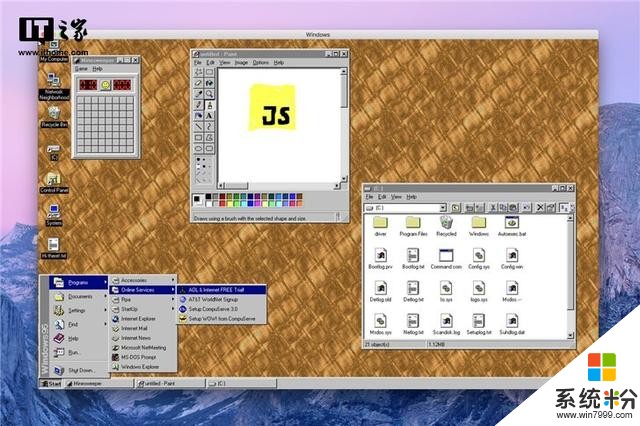Click the Delete X icon in C: toolbar
Screen dimensions: 640x426
(540, 208)
